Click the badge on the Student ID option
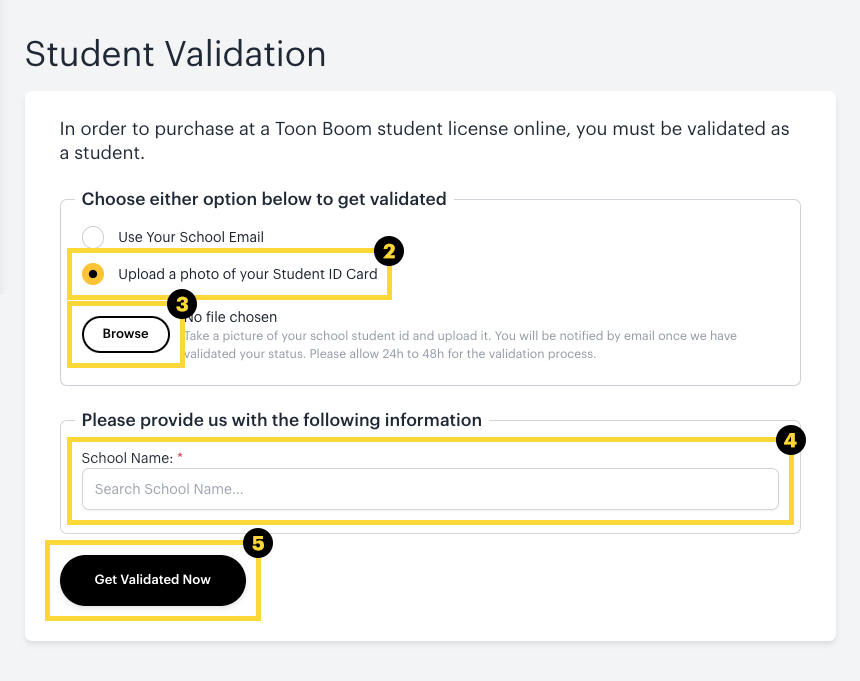860x681 pixels. (x=388, y=251)
